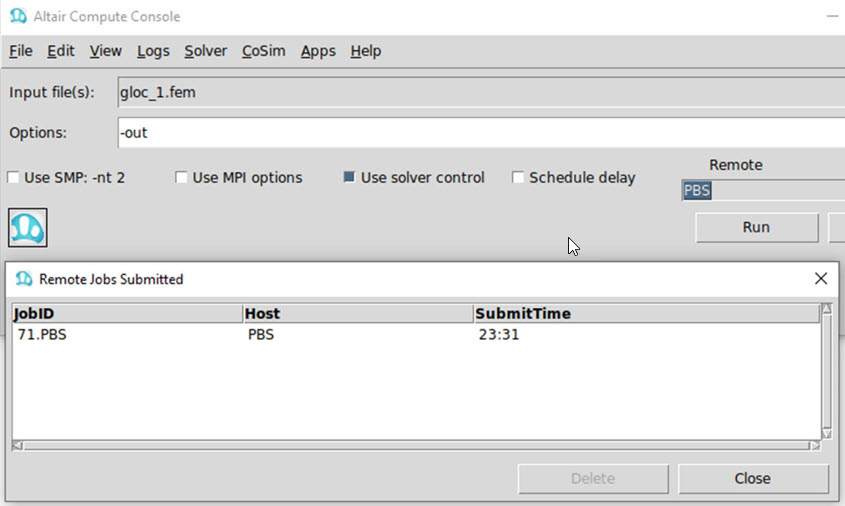This screenshot has width=845, height=506.
Task: Close the Remote Jobs Submitted dialog
Action: [x=821, y=279]
